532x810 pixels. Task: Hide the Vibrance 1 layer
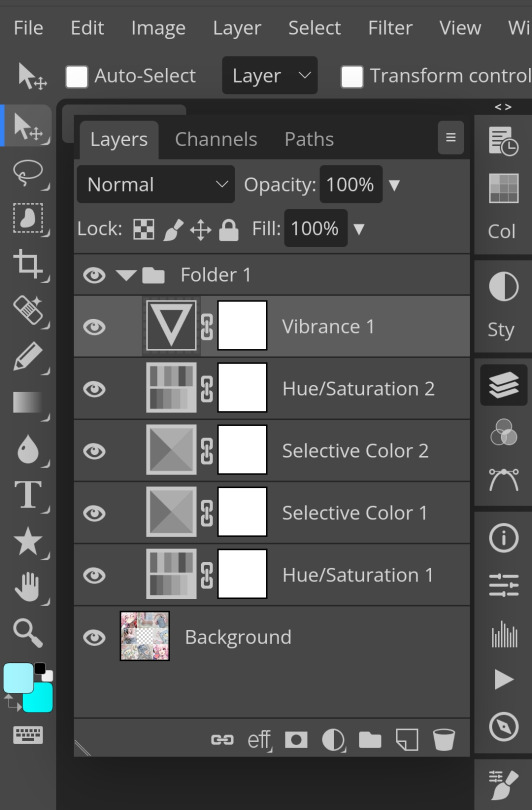click(x=94, y=327)
